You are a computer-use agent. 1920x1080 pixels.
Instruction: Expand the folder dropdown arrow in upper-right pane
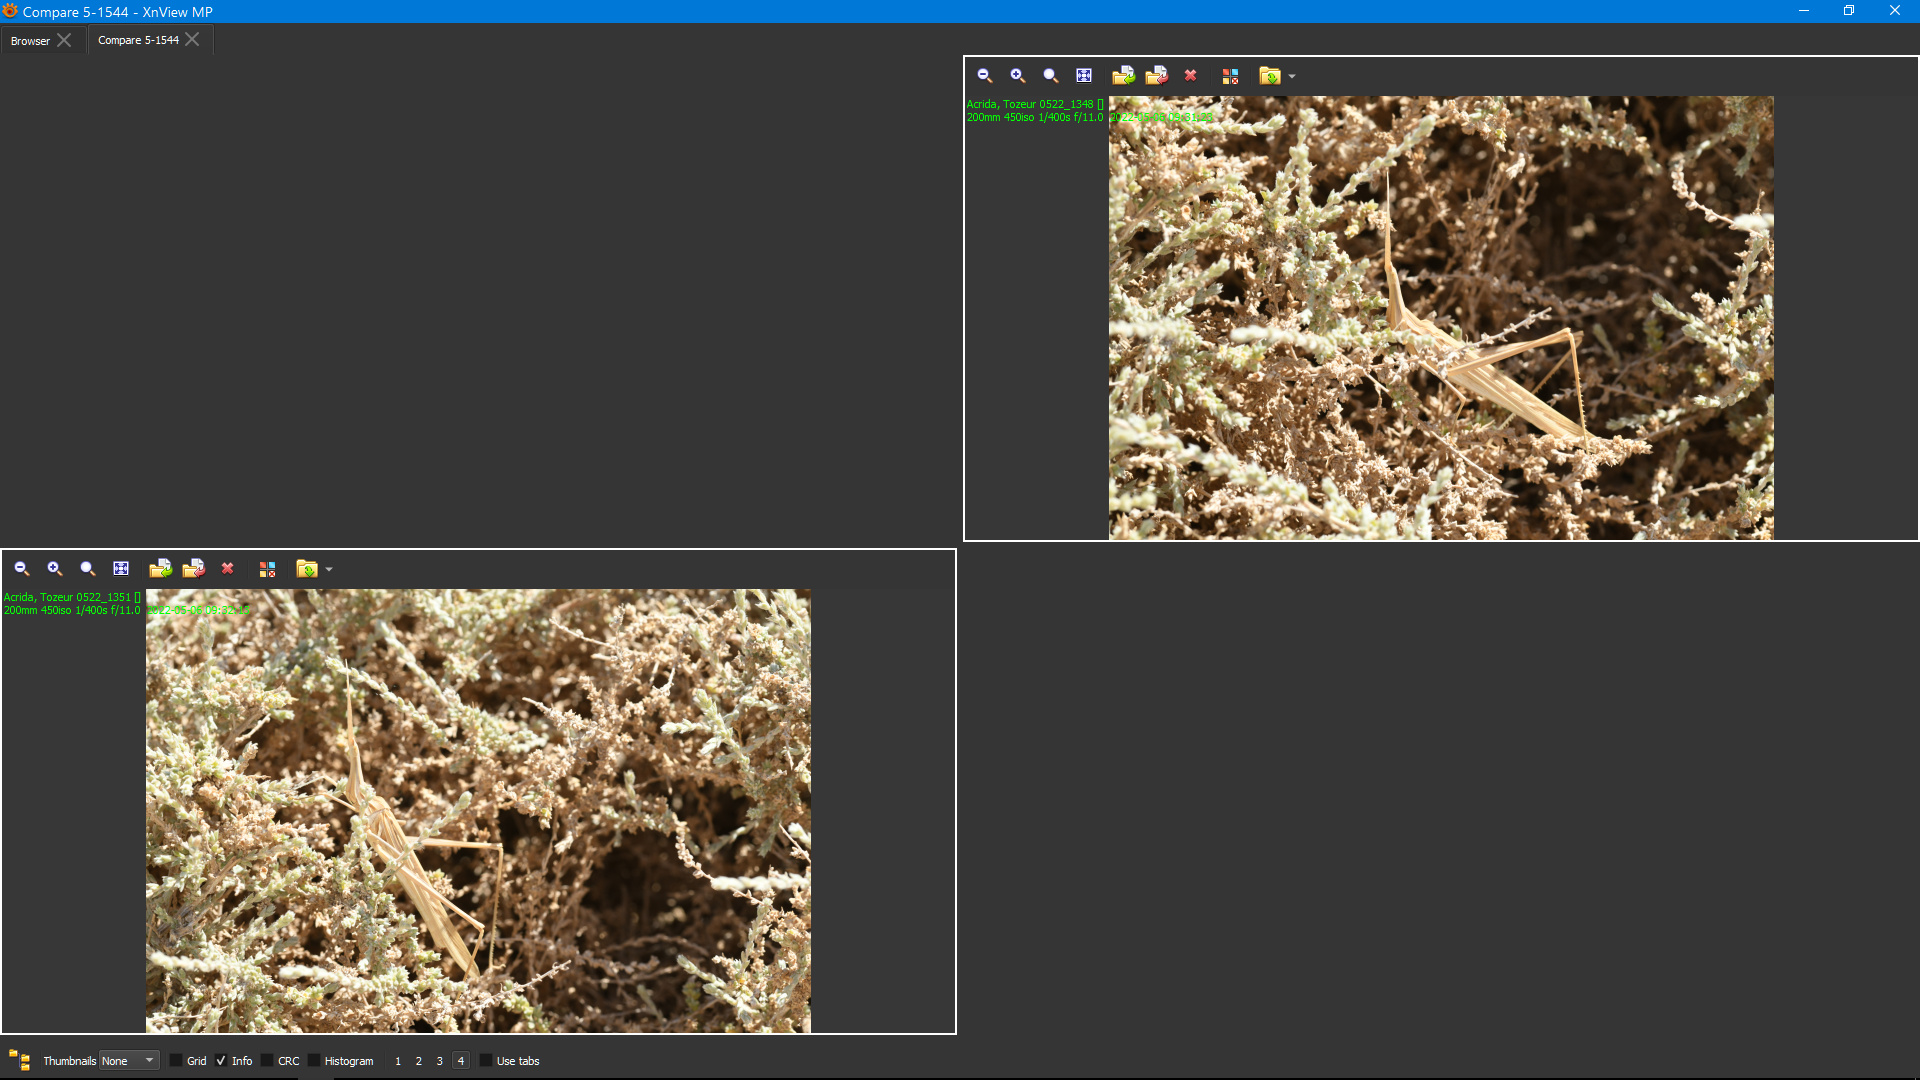[x=1292, y=77]
